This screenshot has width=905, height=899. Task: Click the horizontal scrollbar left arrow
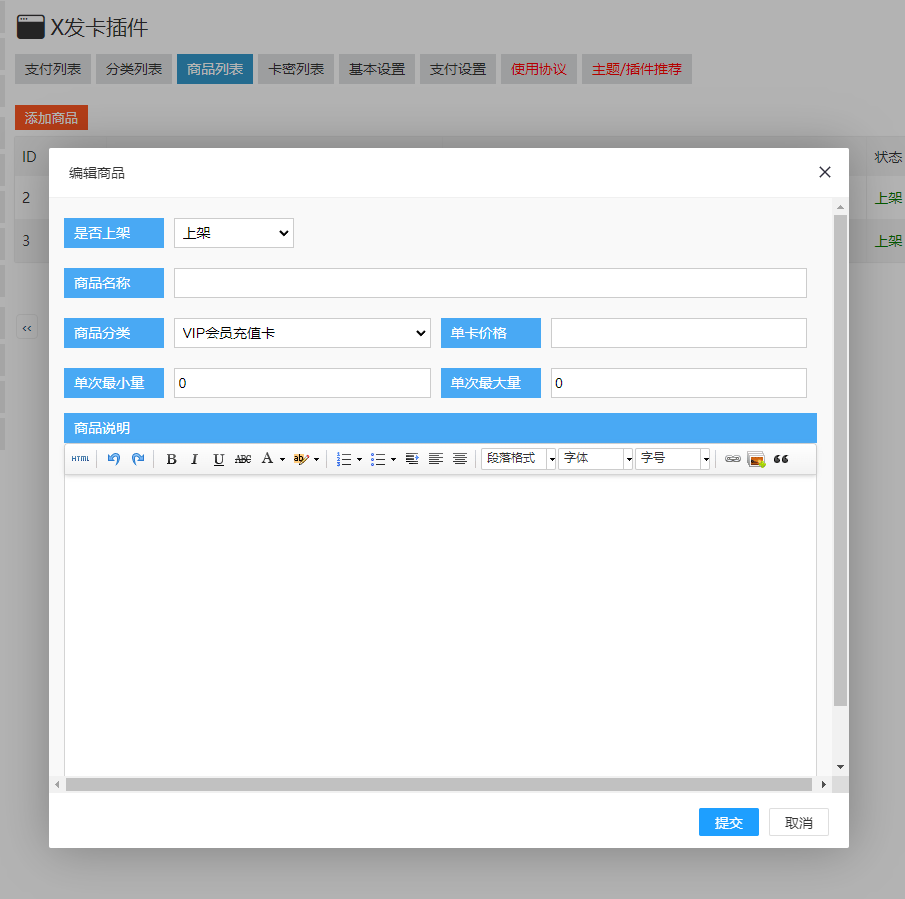click(57, 784)
